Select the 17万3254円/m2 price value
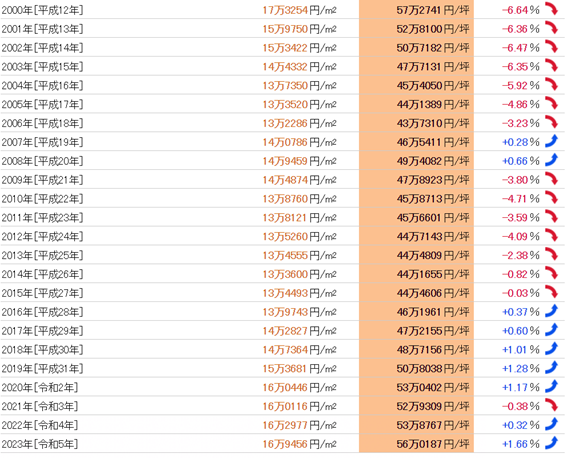 tap(299, 10)
